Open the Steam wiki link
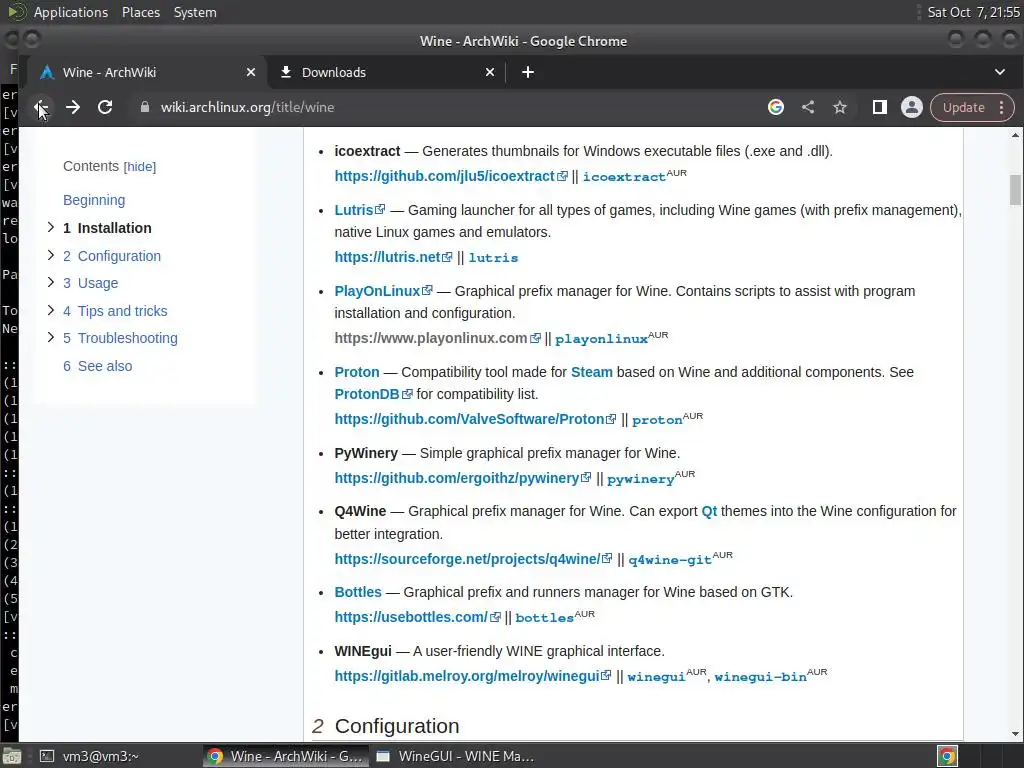This screenshot has height=768, width=1024. [592, 372]
